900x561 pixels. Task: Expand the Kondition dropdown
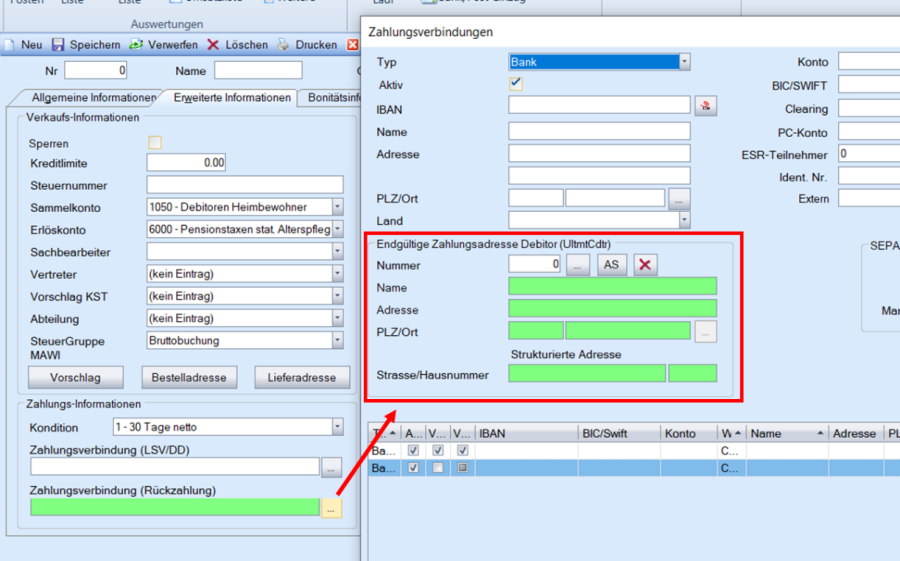(337, 427)
